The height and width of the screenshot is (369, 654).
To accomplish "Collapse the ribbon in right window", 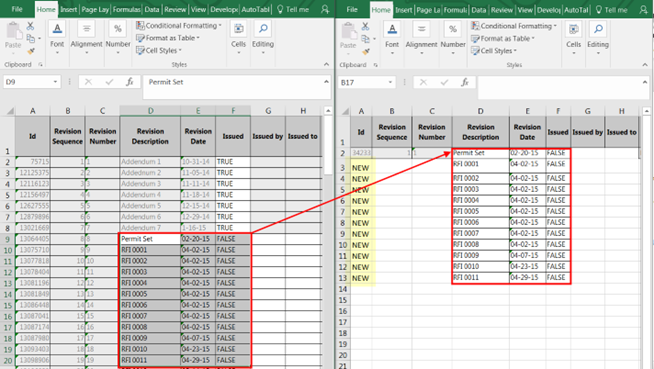I will (x=645, y=65).
